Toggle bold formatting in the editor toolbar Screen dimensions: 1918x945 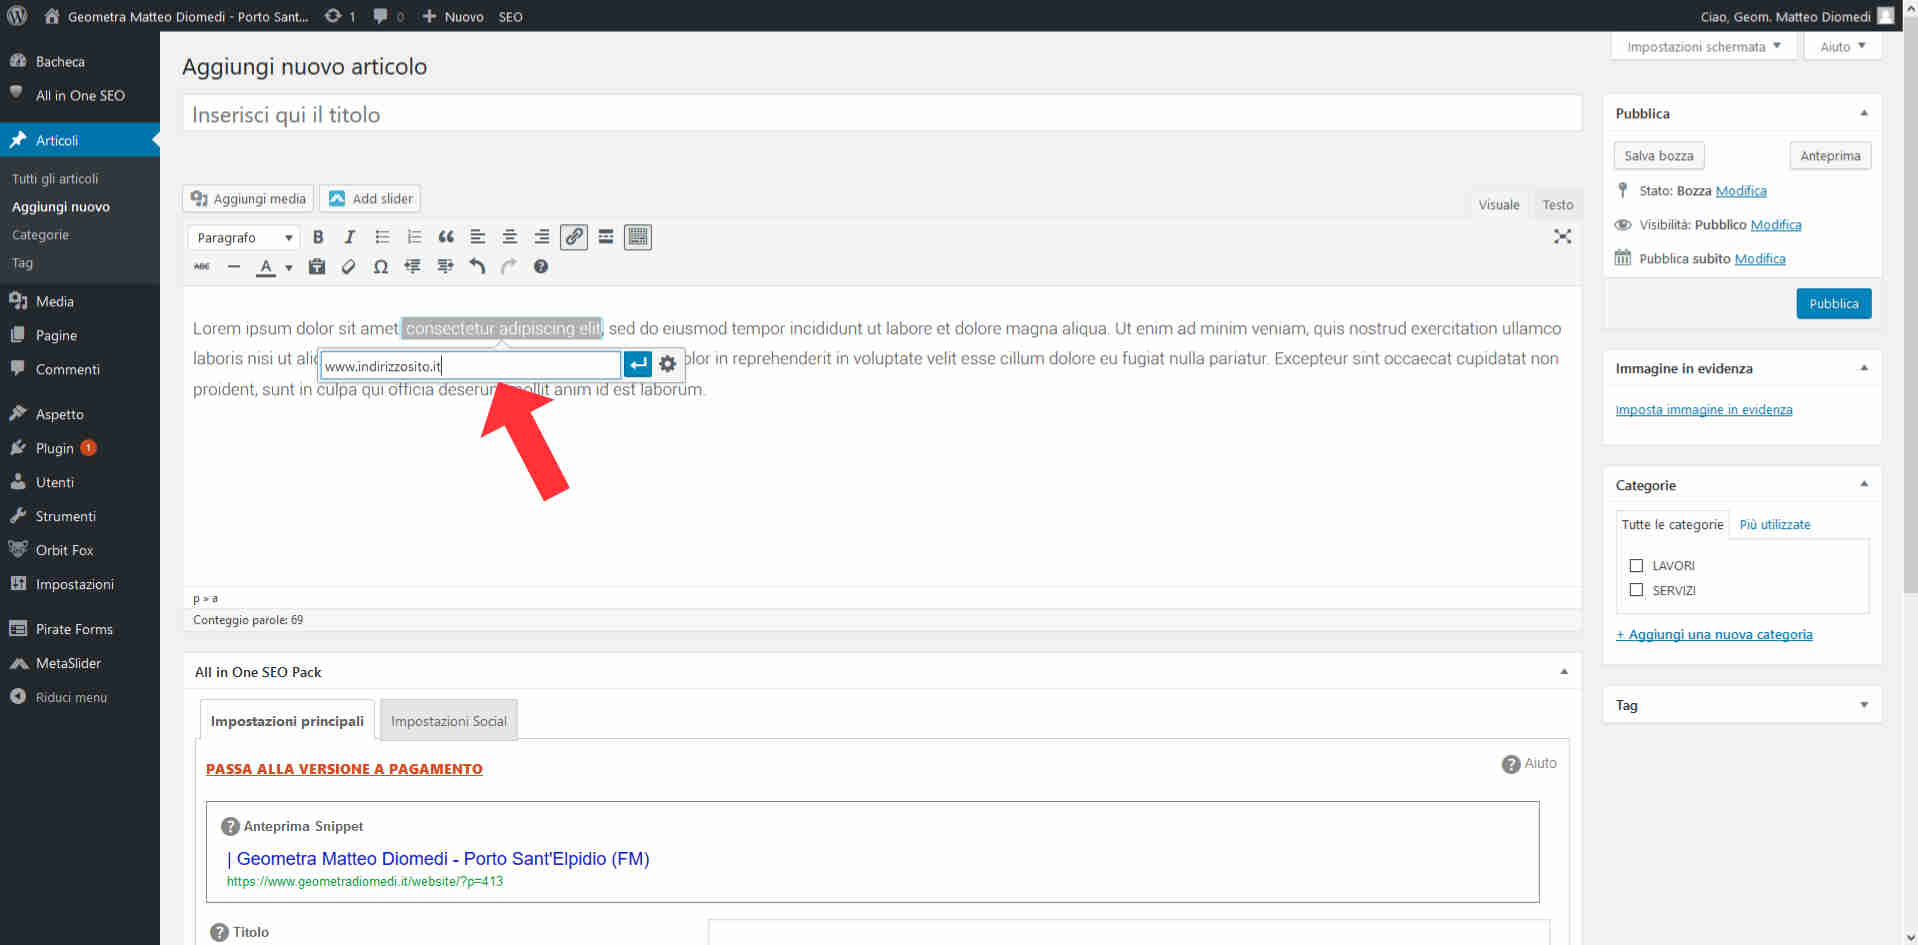coord(318,237)
